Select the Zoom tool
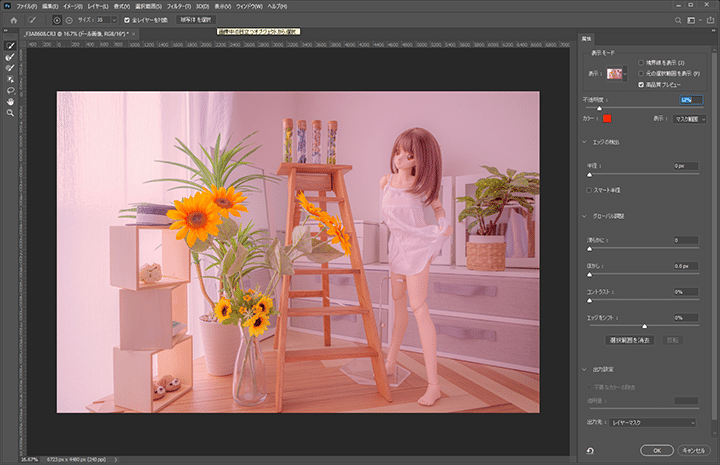 10,113
